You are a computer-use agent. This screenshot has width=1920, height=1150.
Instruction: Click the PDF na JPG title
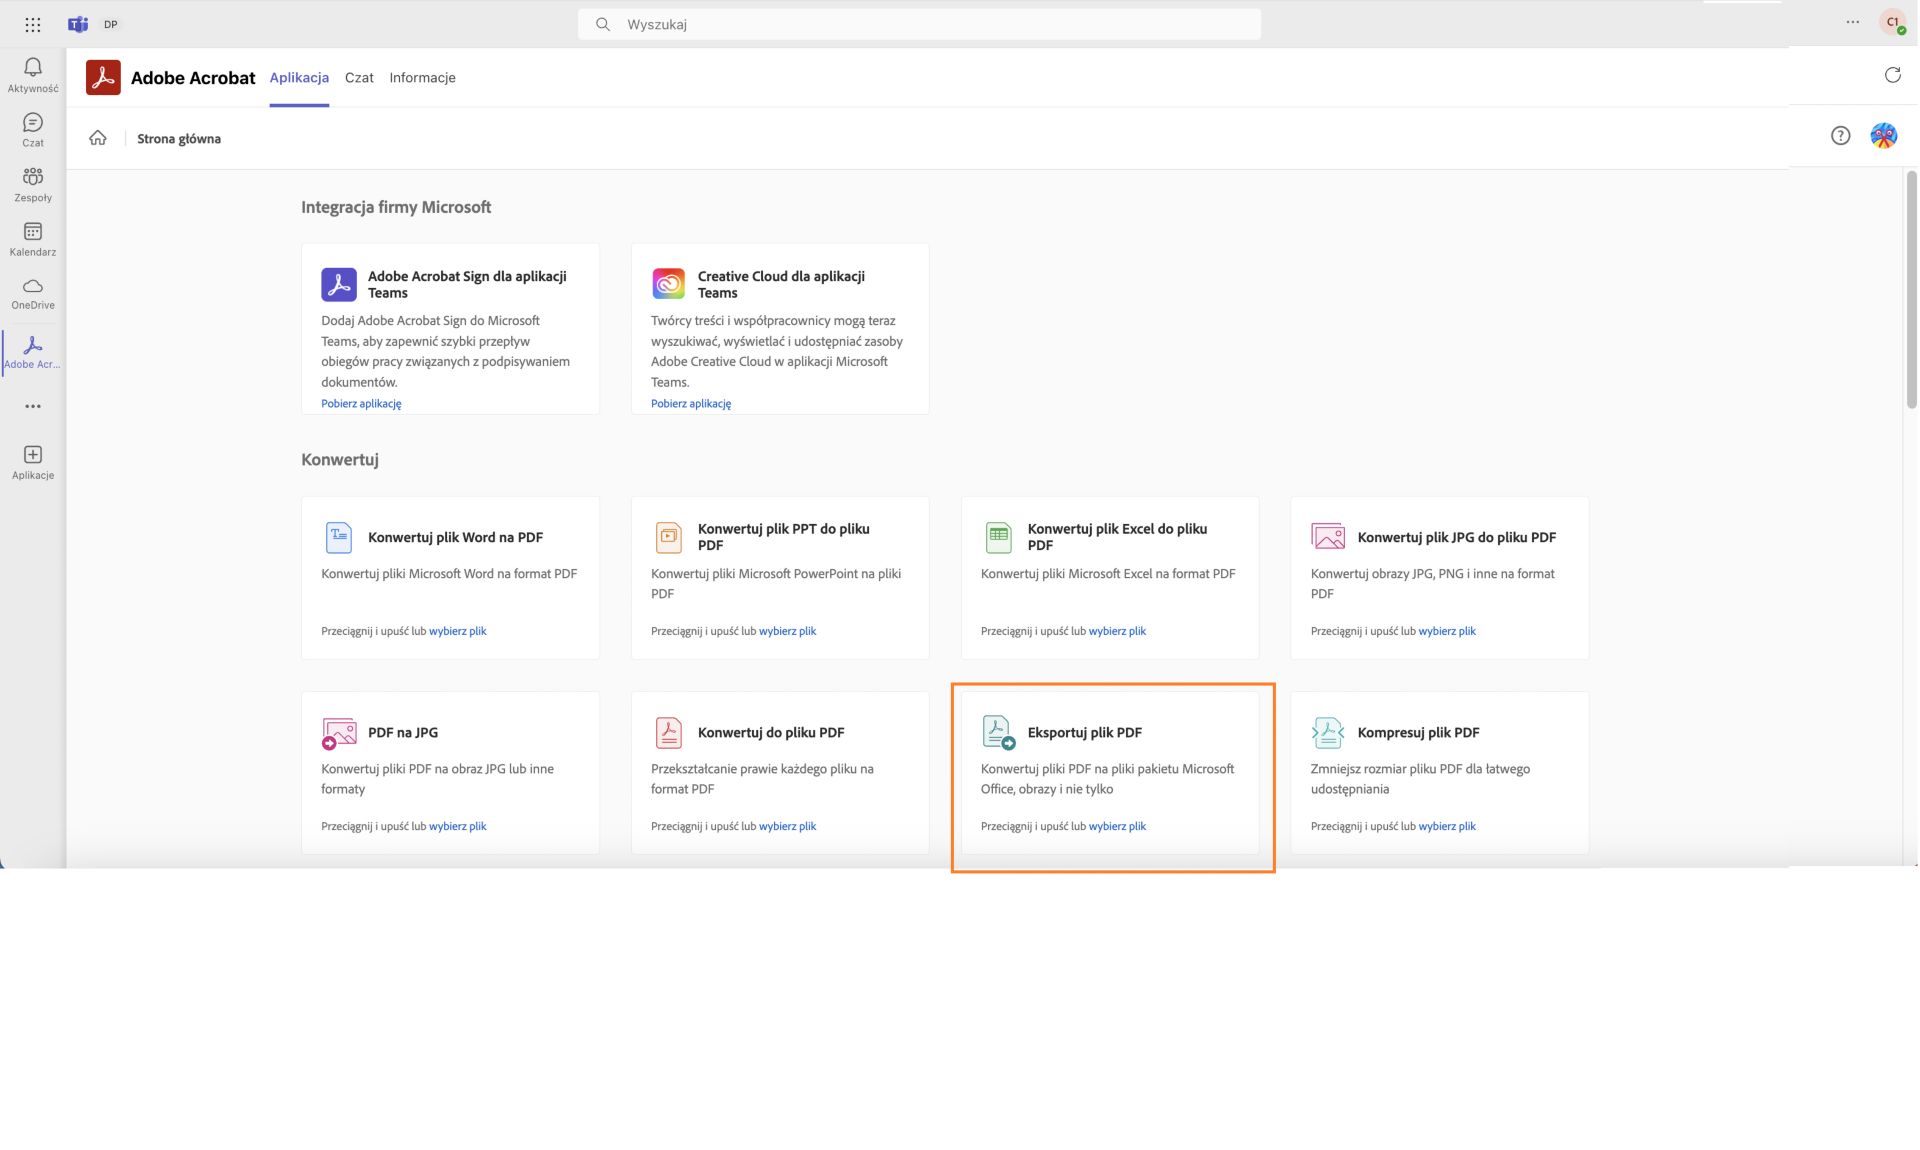[x=403, y=733]
